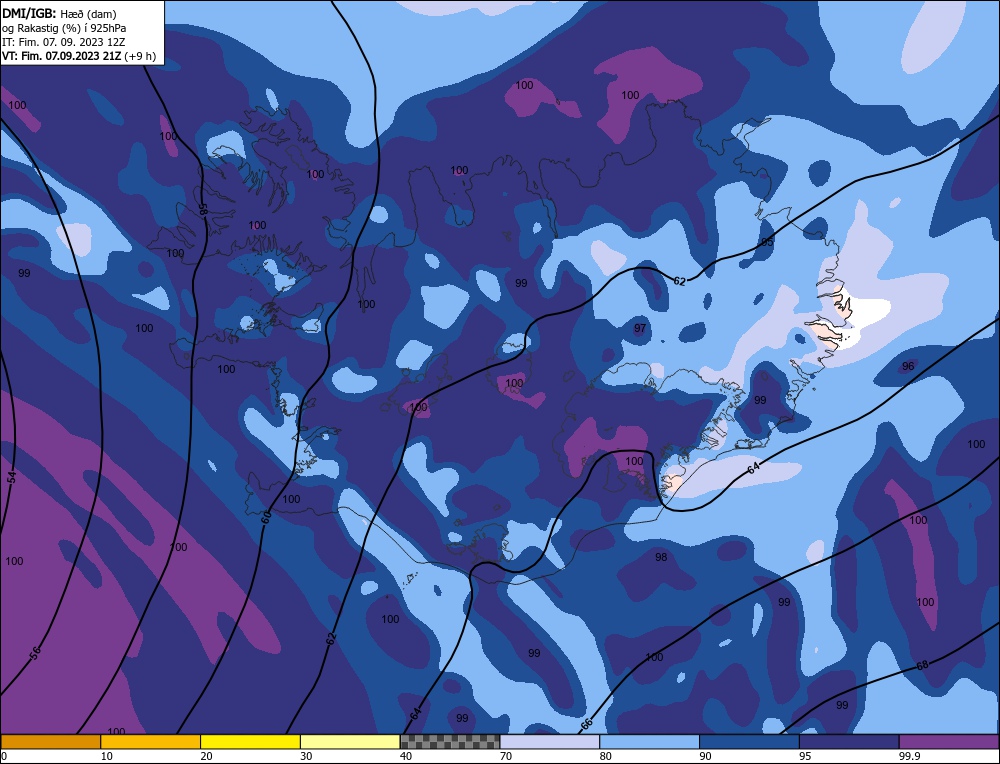The height and width of the screenshot is (764, 1000).
Task: Click the checkered gray 40–70 legend swatch
Action: 450,741
